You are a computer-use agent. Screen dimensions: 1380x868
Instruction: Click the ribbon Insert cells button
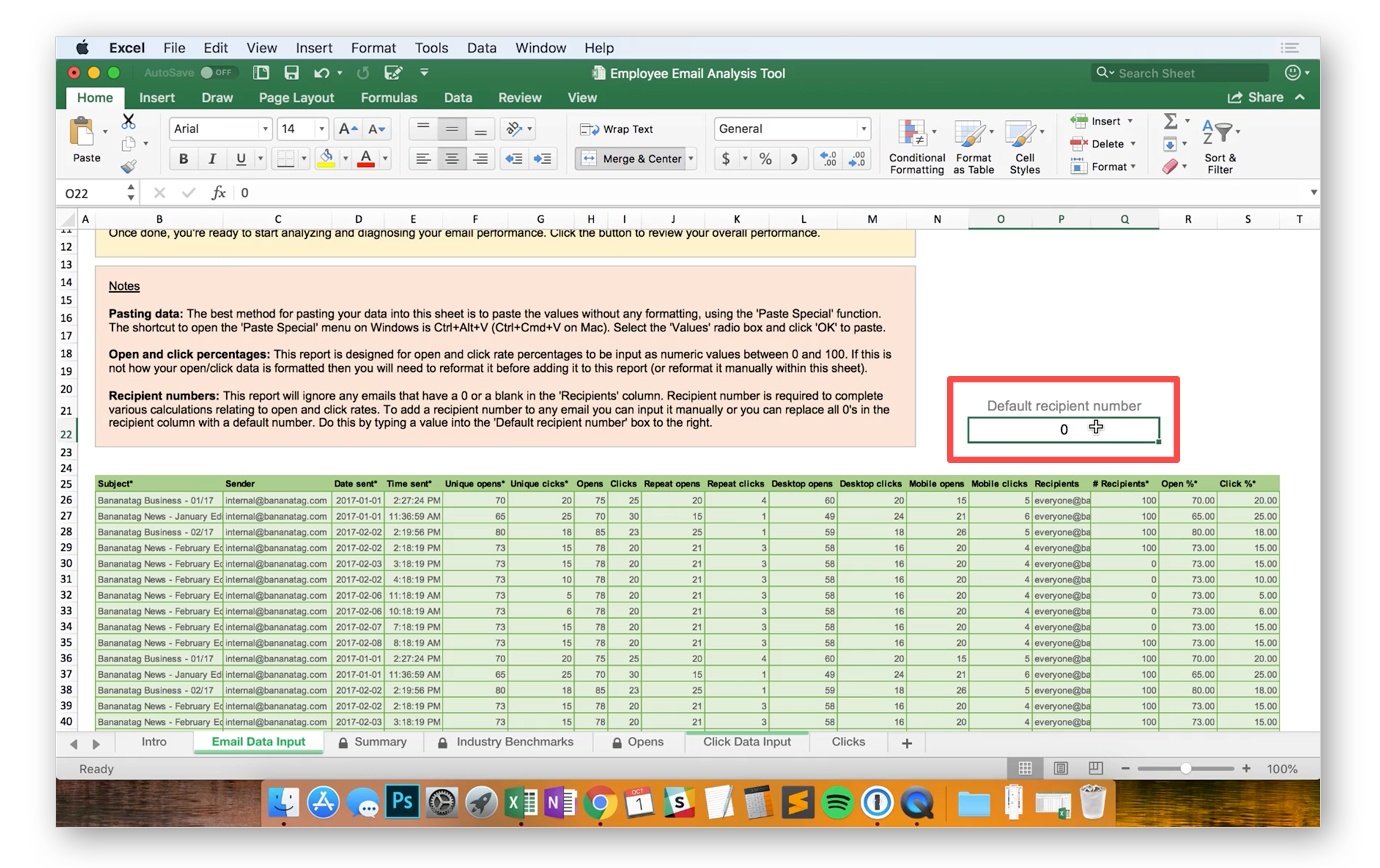[x=1103, y=121]
